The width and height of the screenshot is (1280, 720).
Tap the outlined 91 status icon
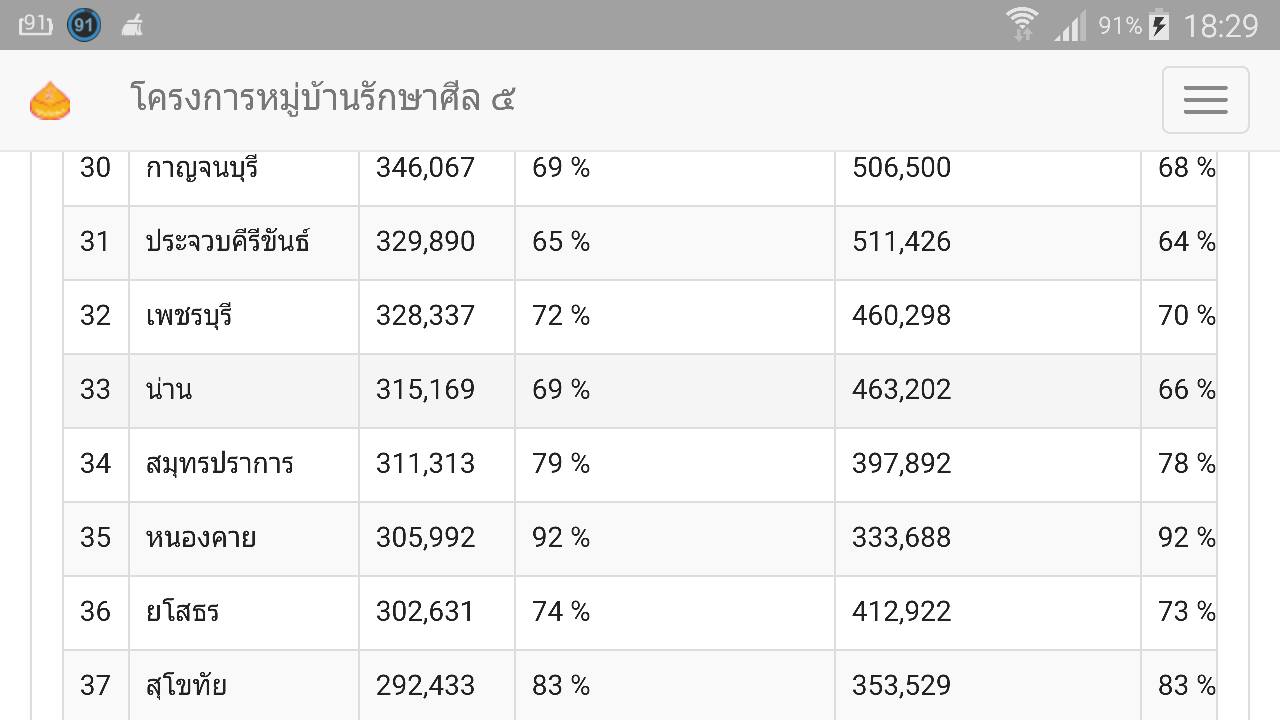(36, 24)
